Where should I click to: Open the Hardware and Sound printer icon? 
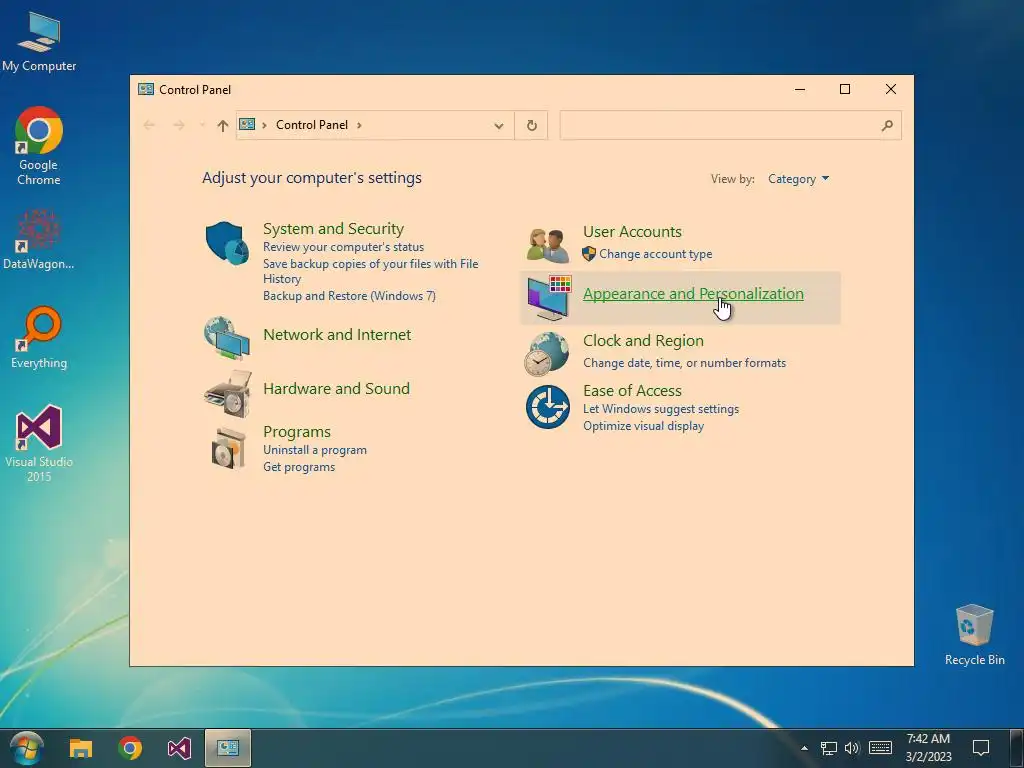[228, 394]
